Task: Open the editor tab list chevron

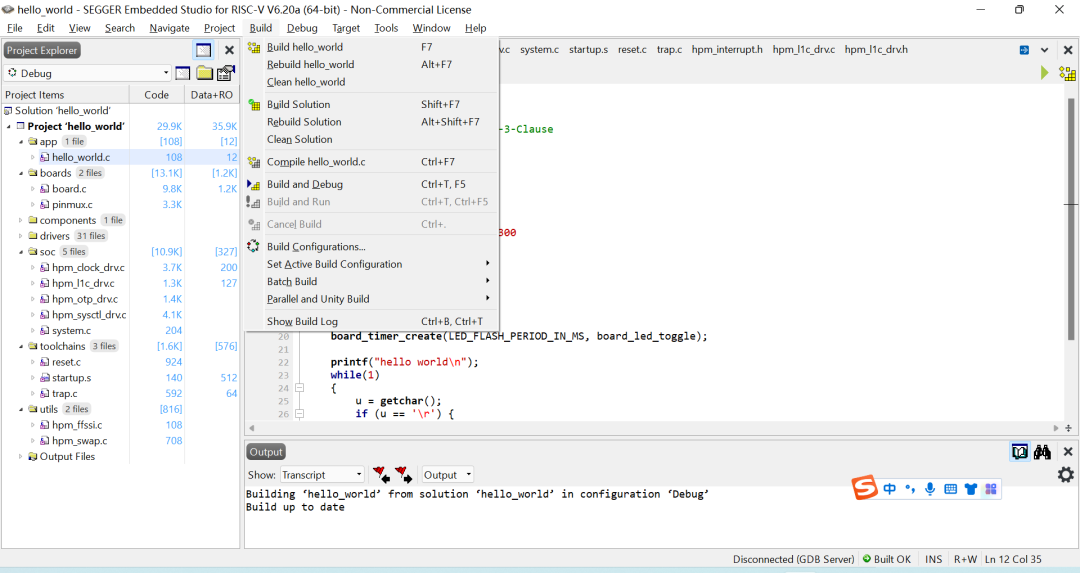Action: tap(1044, 50)
